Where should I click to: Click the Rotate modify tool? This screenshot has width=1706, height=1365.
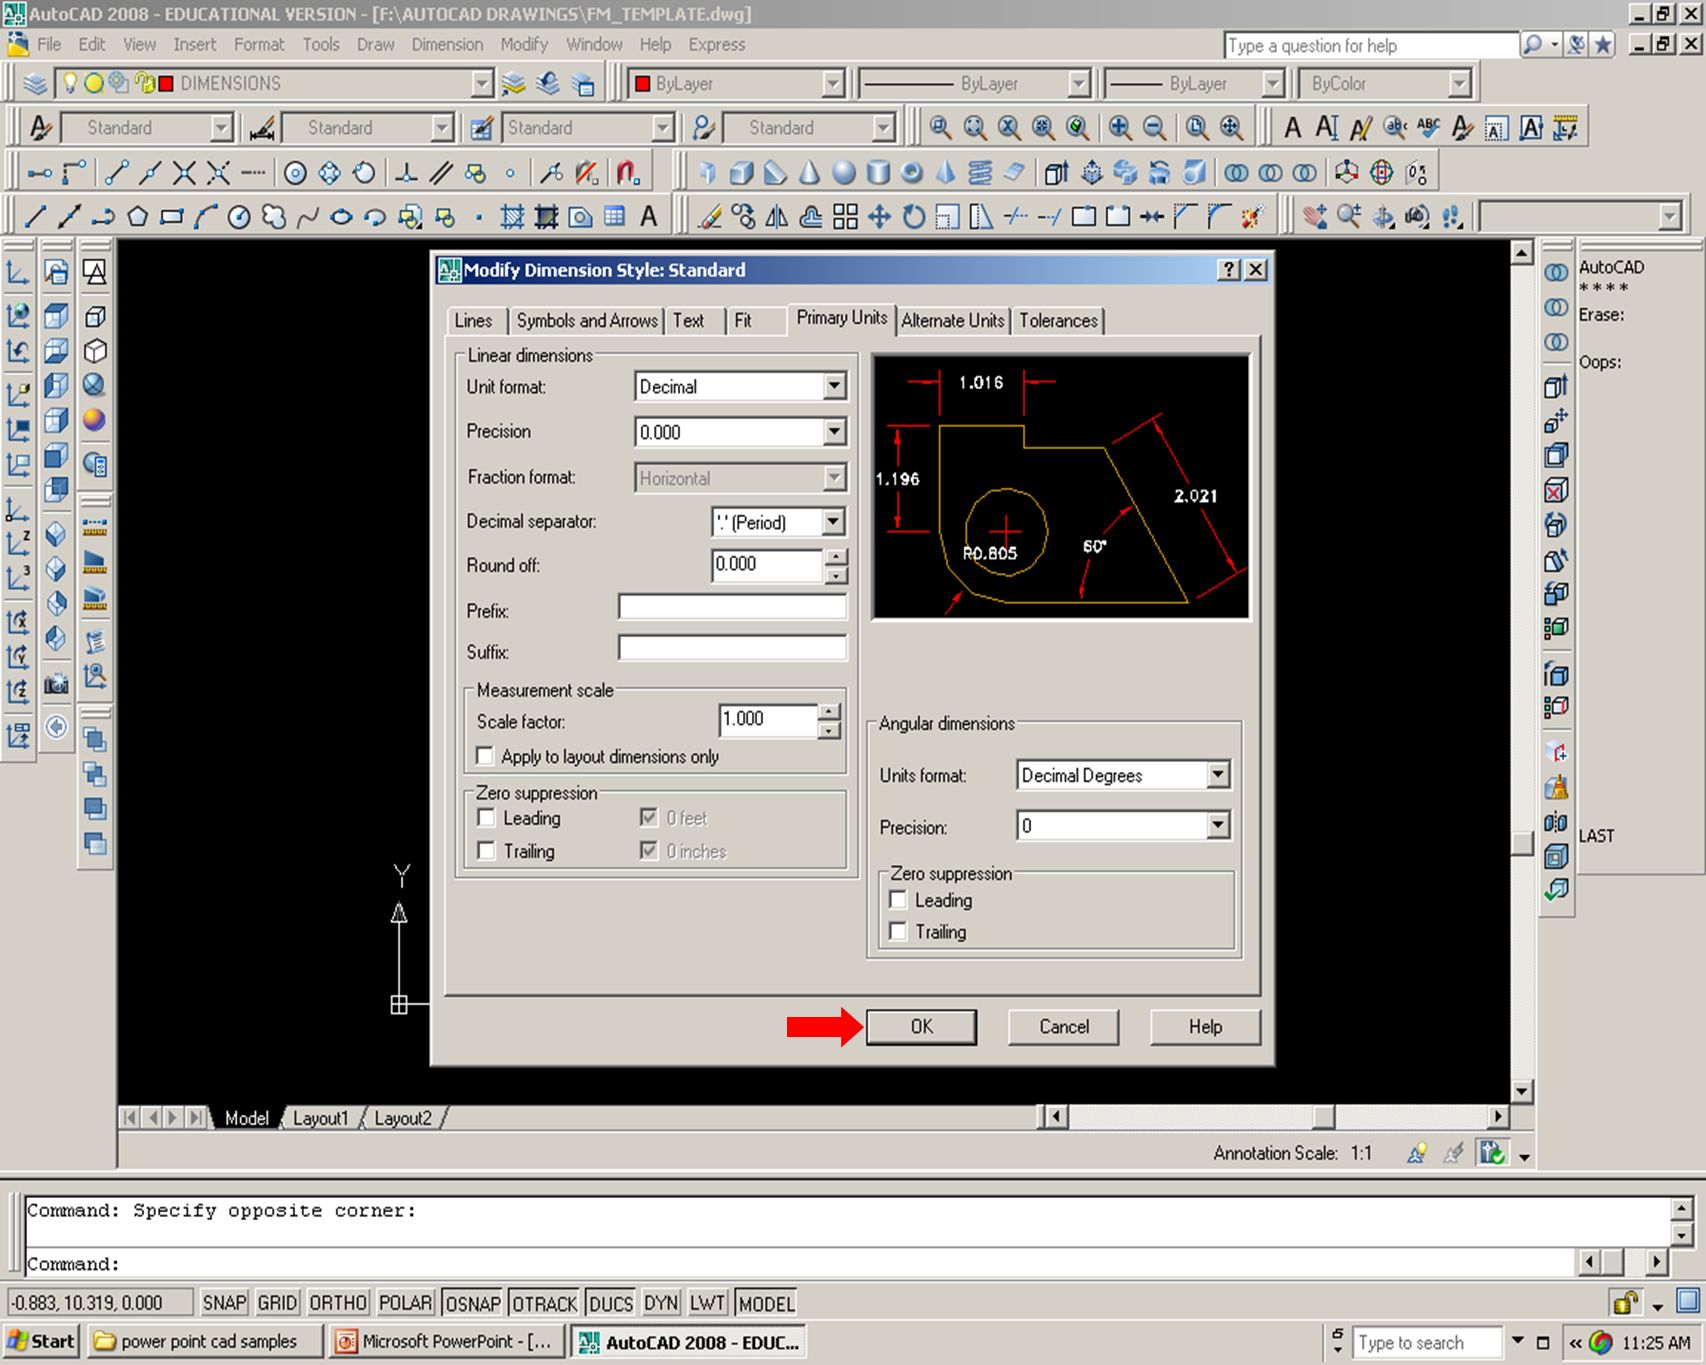pyautogui.click(x=913, y=216)
